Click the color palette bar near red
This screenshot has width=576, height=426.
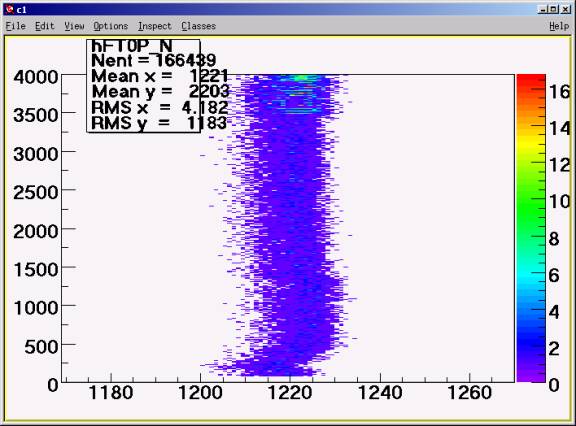pyautogui.click(x=531, y=83)
